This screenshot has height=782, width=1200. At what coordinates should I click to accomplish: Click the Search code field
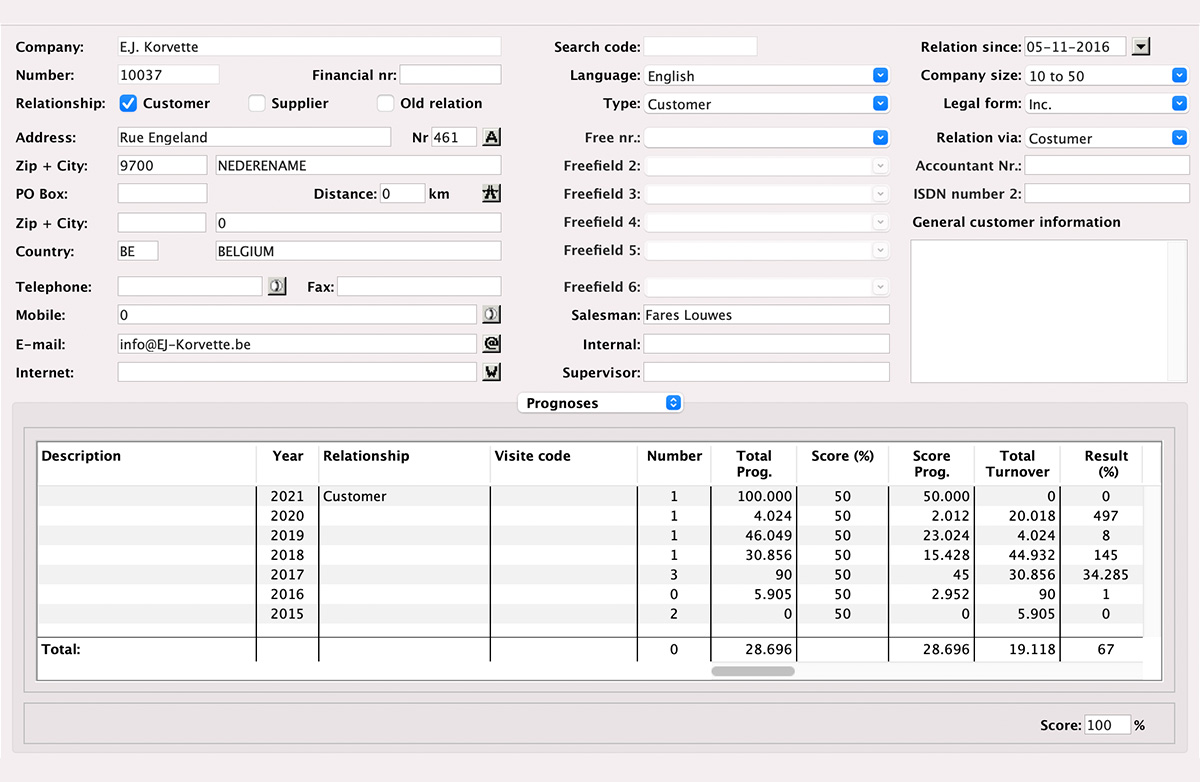coord(700,46)
